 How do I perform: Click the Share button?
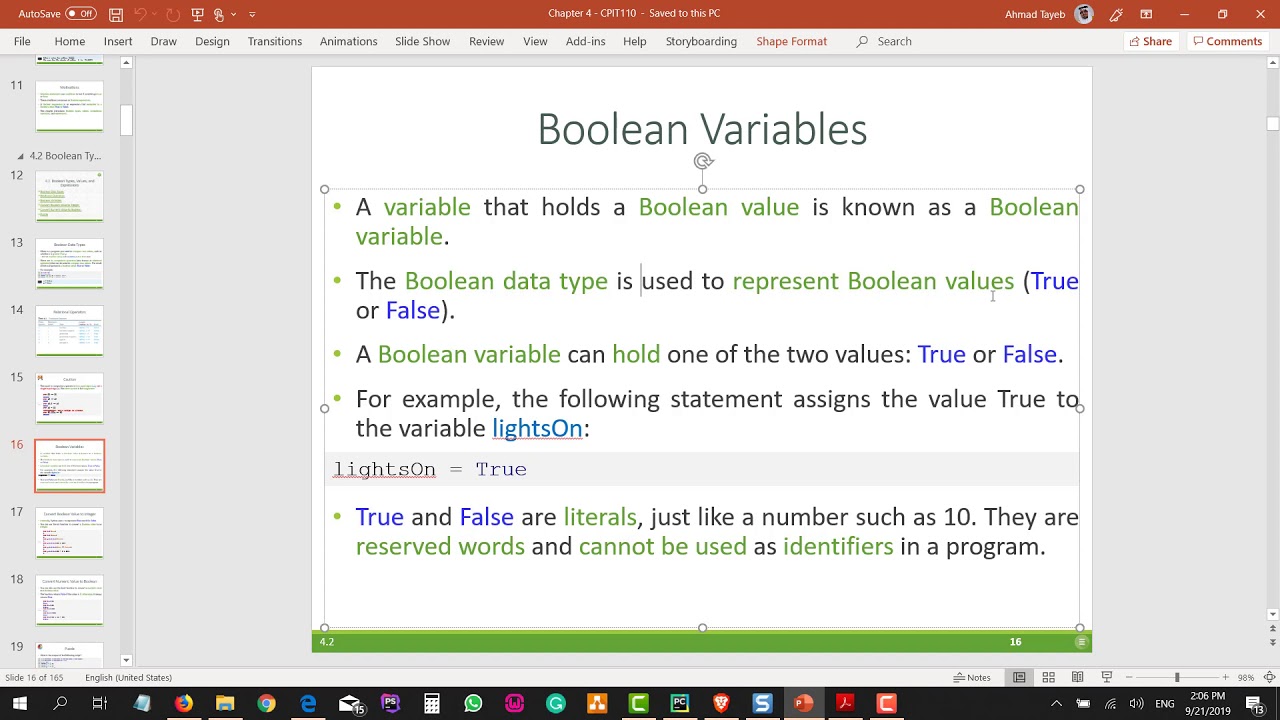click(1150, 41)
